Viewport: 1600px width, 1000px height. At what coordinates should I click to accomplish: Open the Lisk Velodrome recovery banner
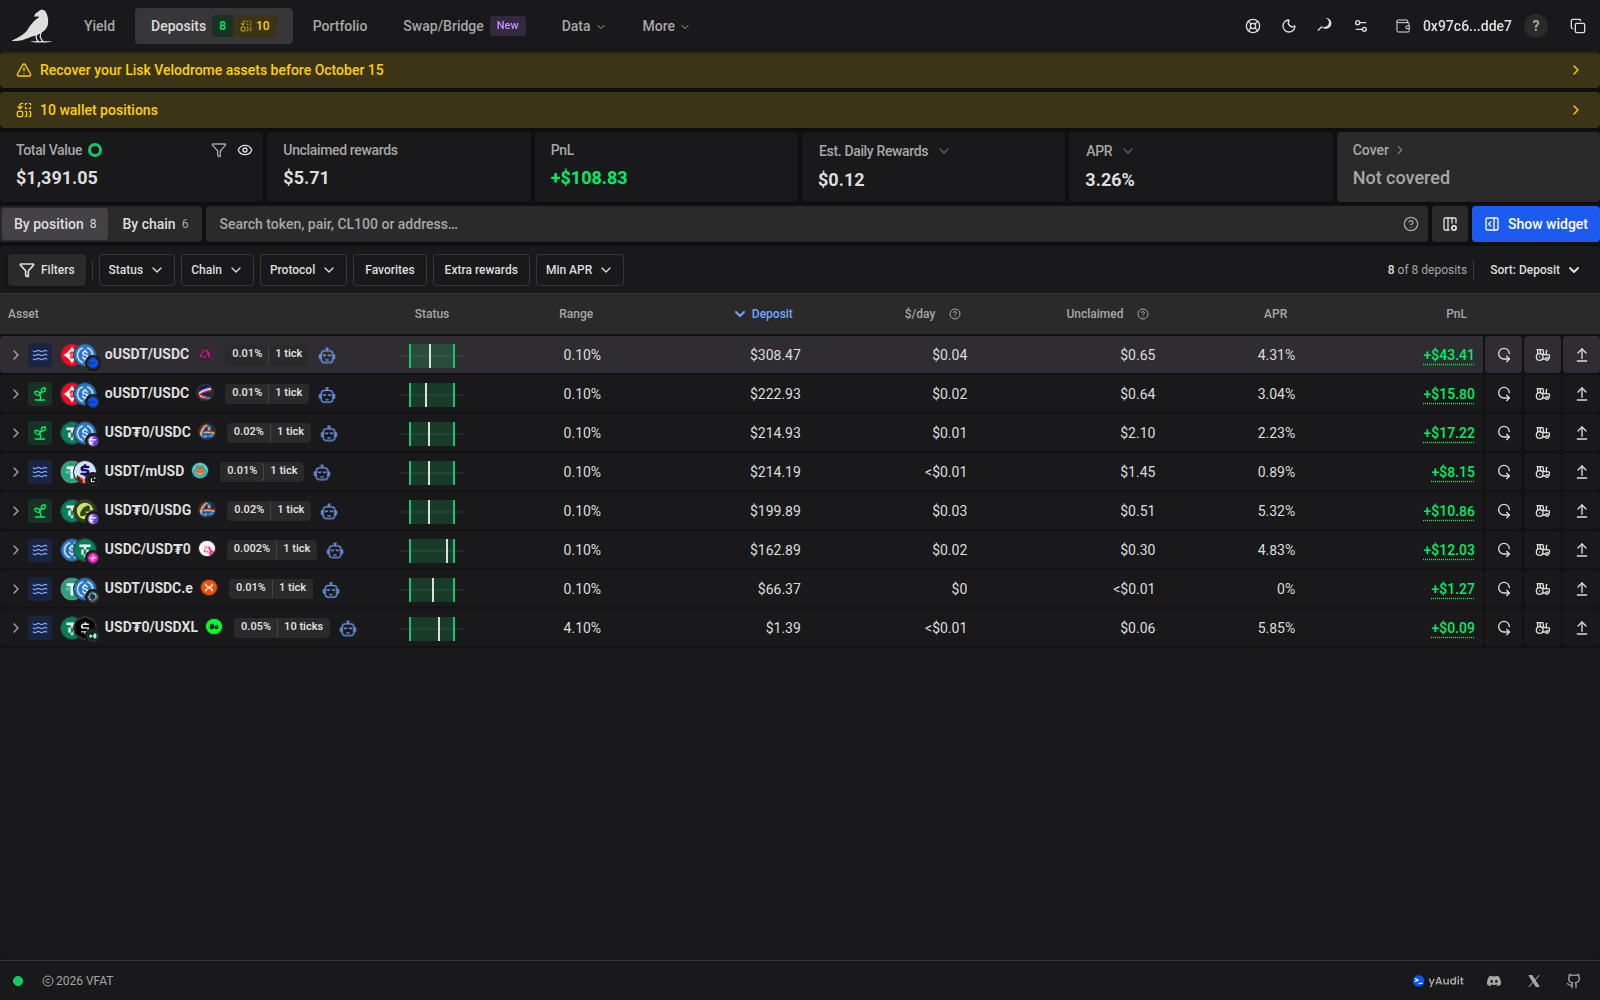click(800, 70)
